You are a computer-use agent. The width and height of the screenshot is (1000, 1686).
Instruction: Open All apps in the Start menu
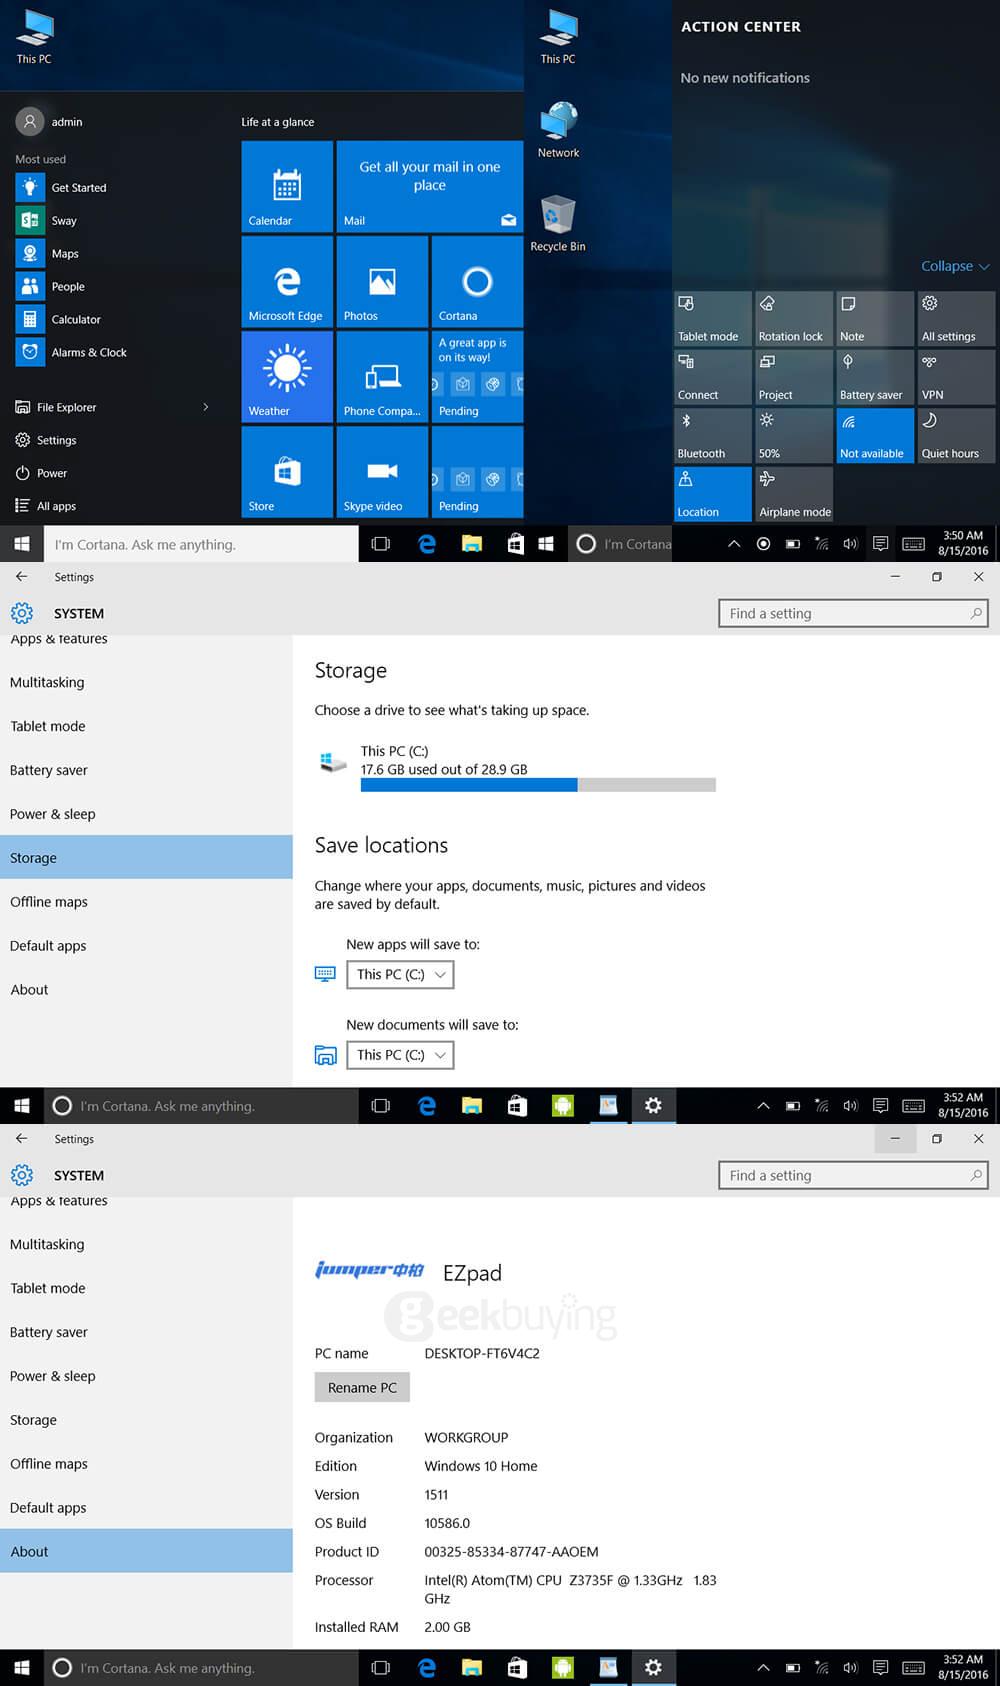click(55, 506)
